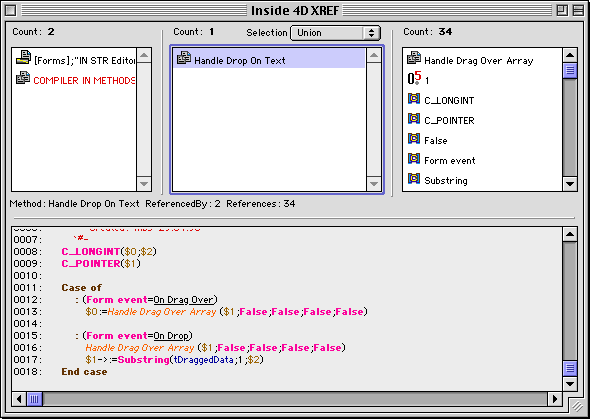Click up arrow of middle list scrollbar
Screen dimensions: 590x419
pyautogui.click(x=374, y=55)
